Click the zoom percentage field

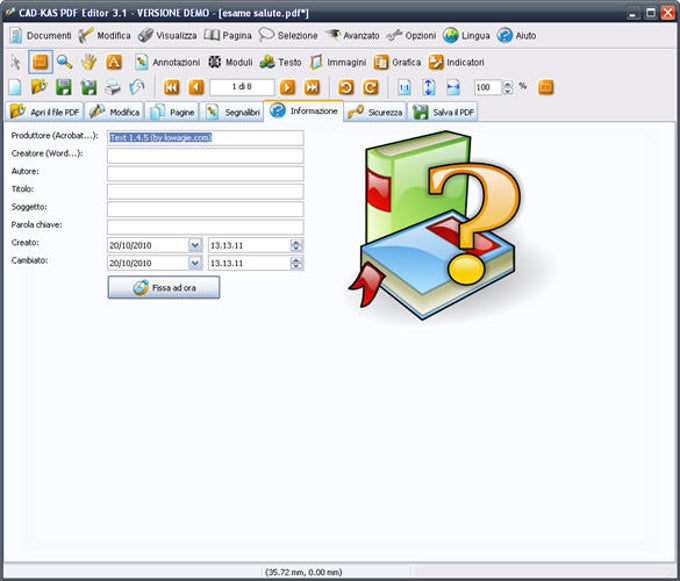(x=488, y=88)
